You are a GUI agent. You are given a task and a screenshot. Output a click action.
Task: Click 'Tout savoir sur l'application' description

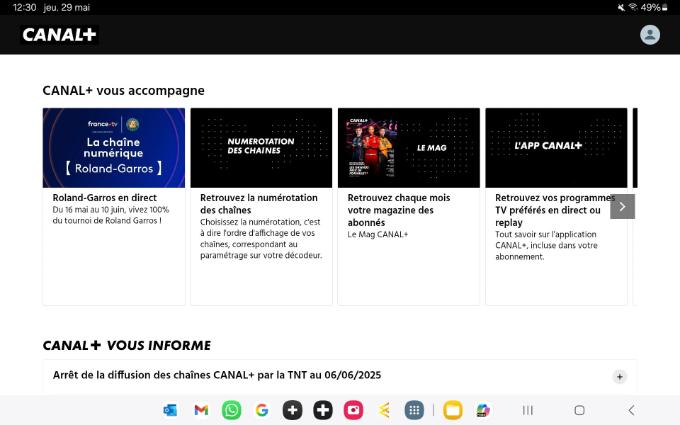point(546,245)
